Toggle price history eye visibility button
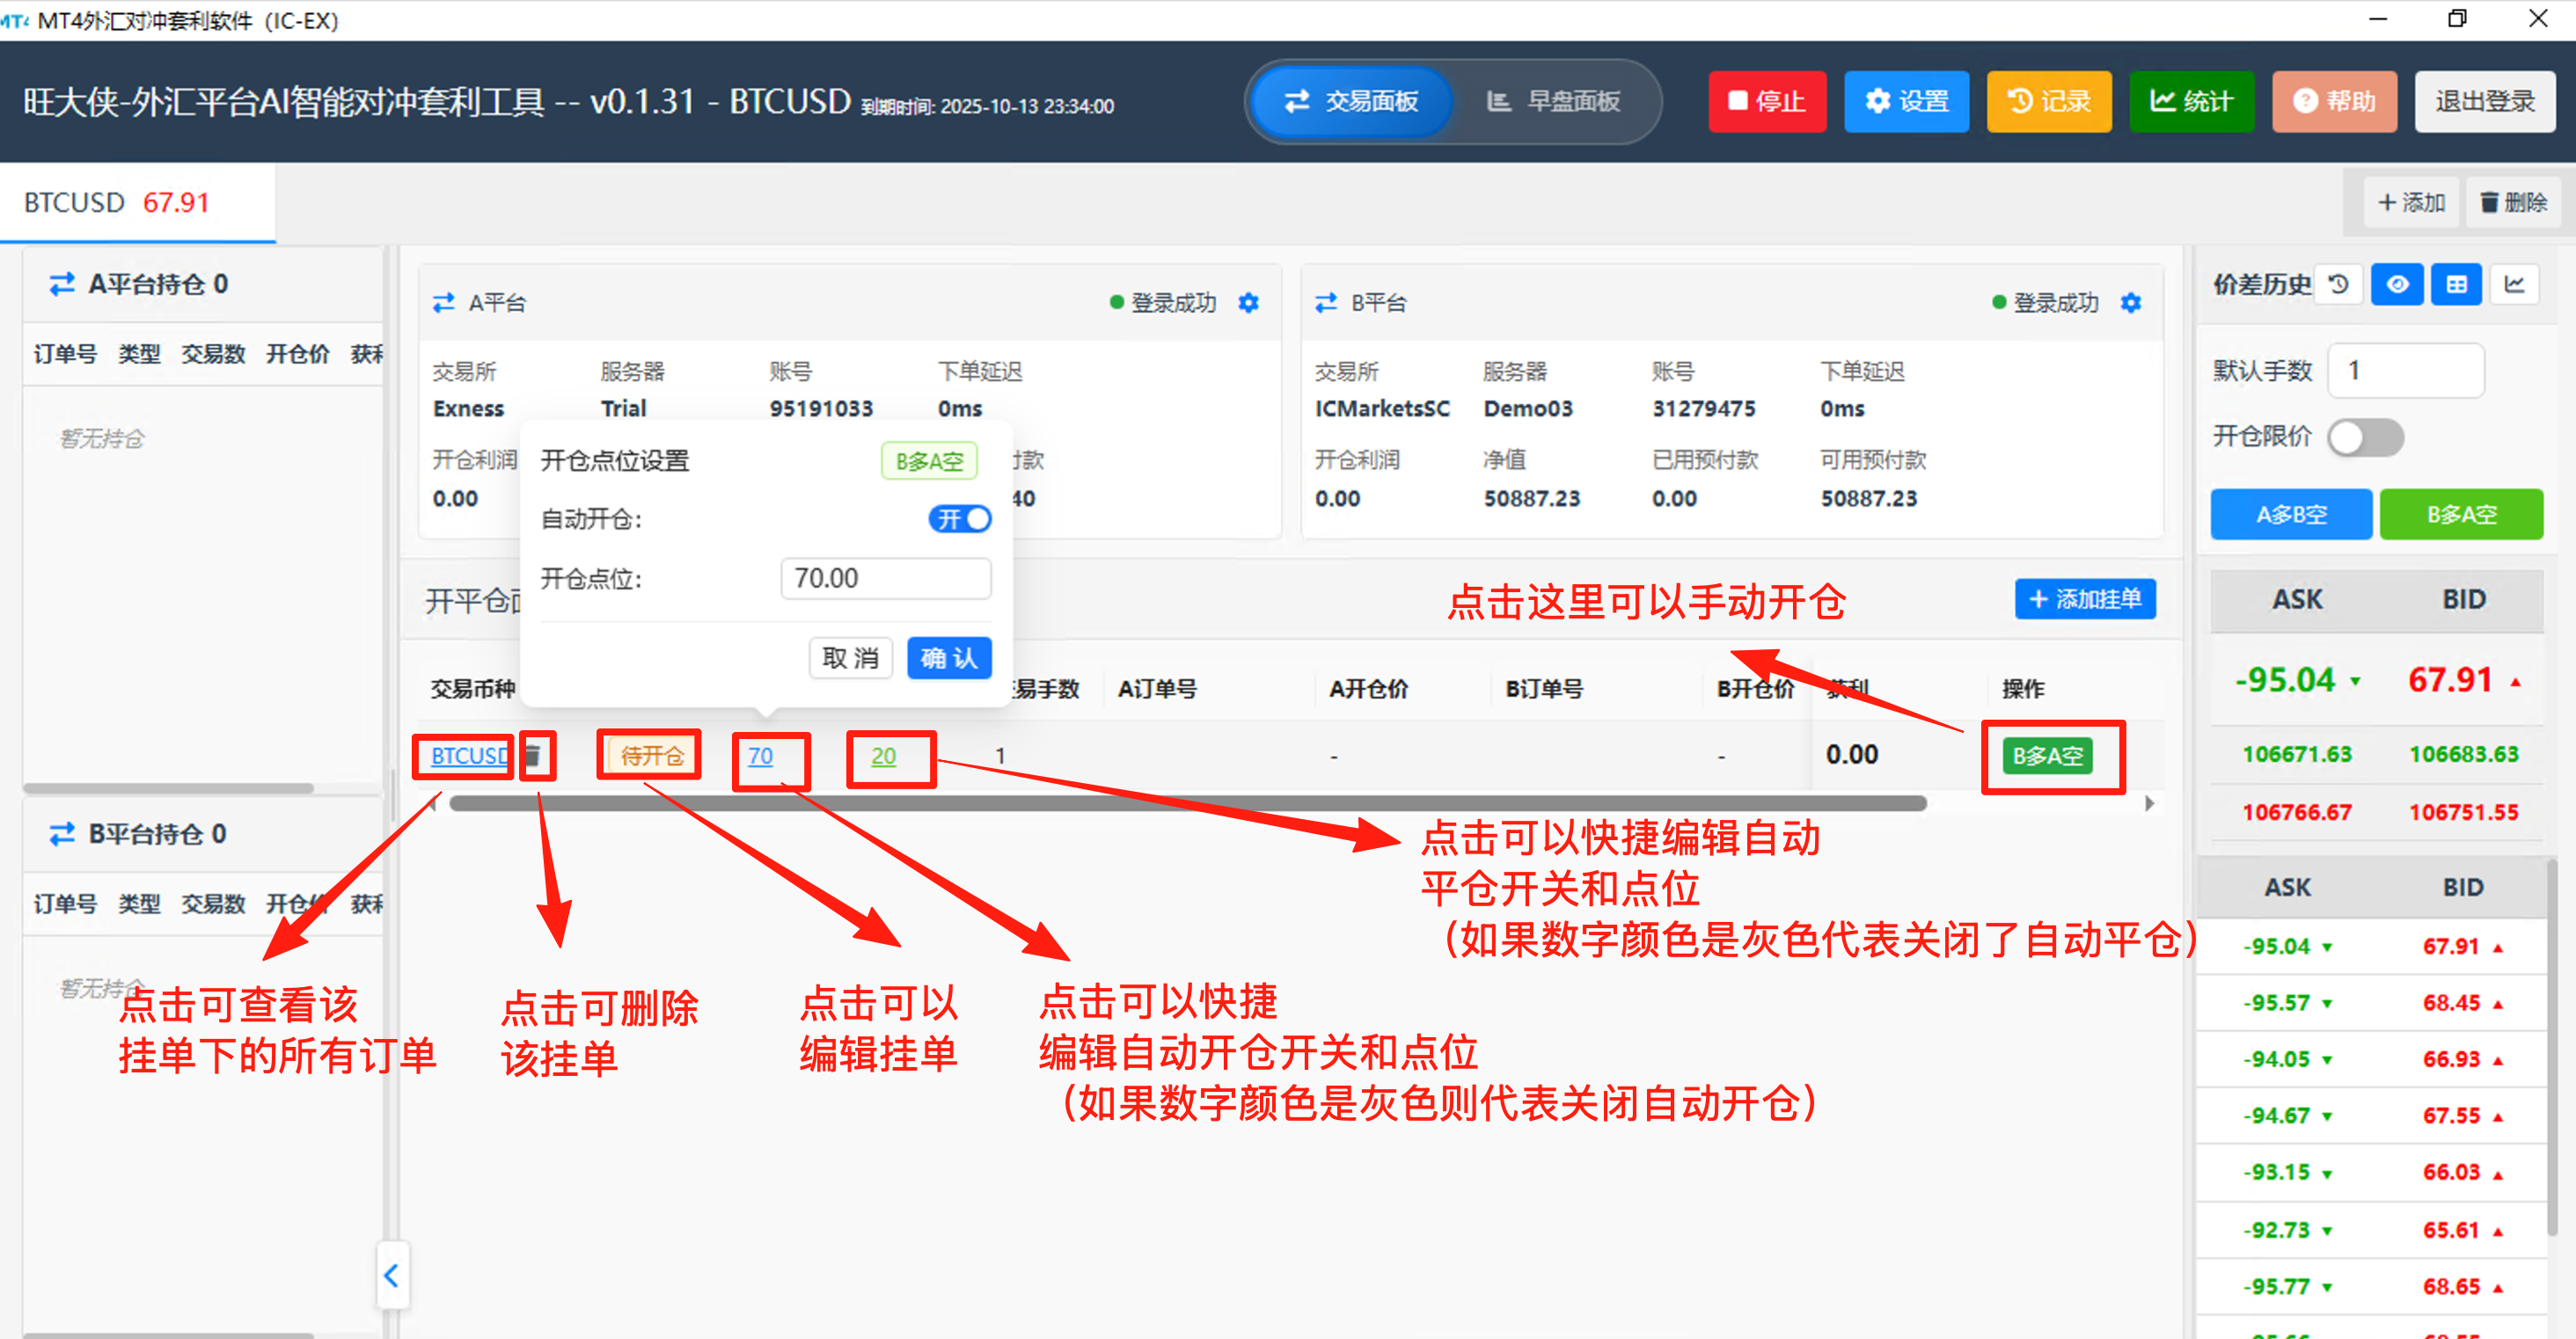Screen dimensions: 2576x1339 (2397, 285)
